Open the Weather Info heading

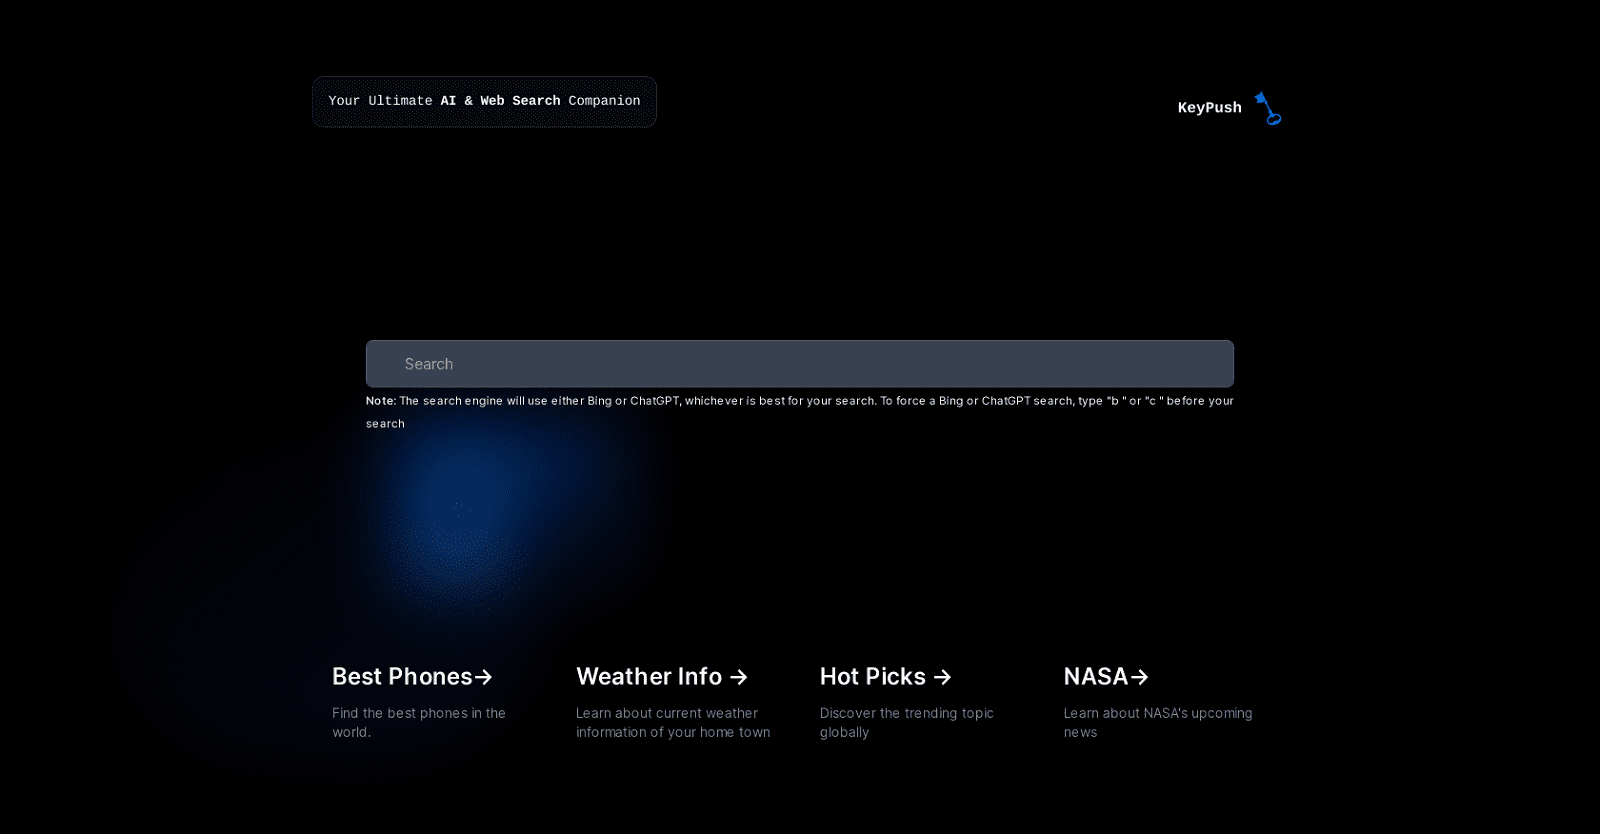[x=649, y=677]
